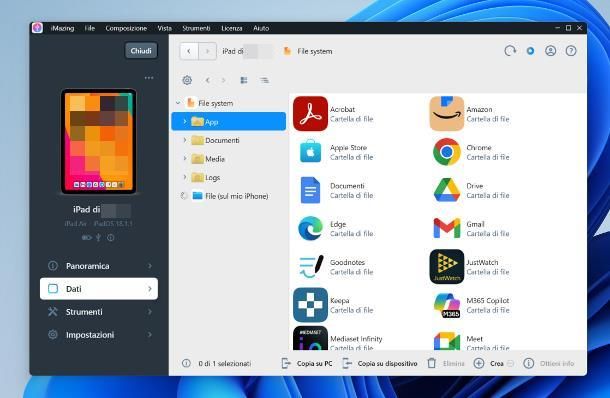Open the Aiuto menu
This screenshot has height=398, width=610.
tap(261, 28)
